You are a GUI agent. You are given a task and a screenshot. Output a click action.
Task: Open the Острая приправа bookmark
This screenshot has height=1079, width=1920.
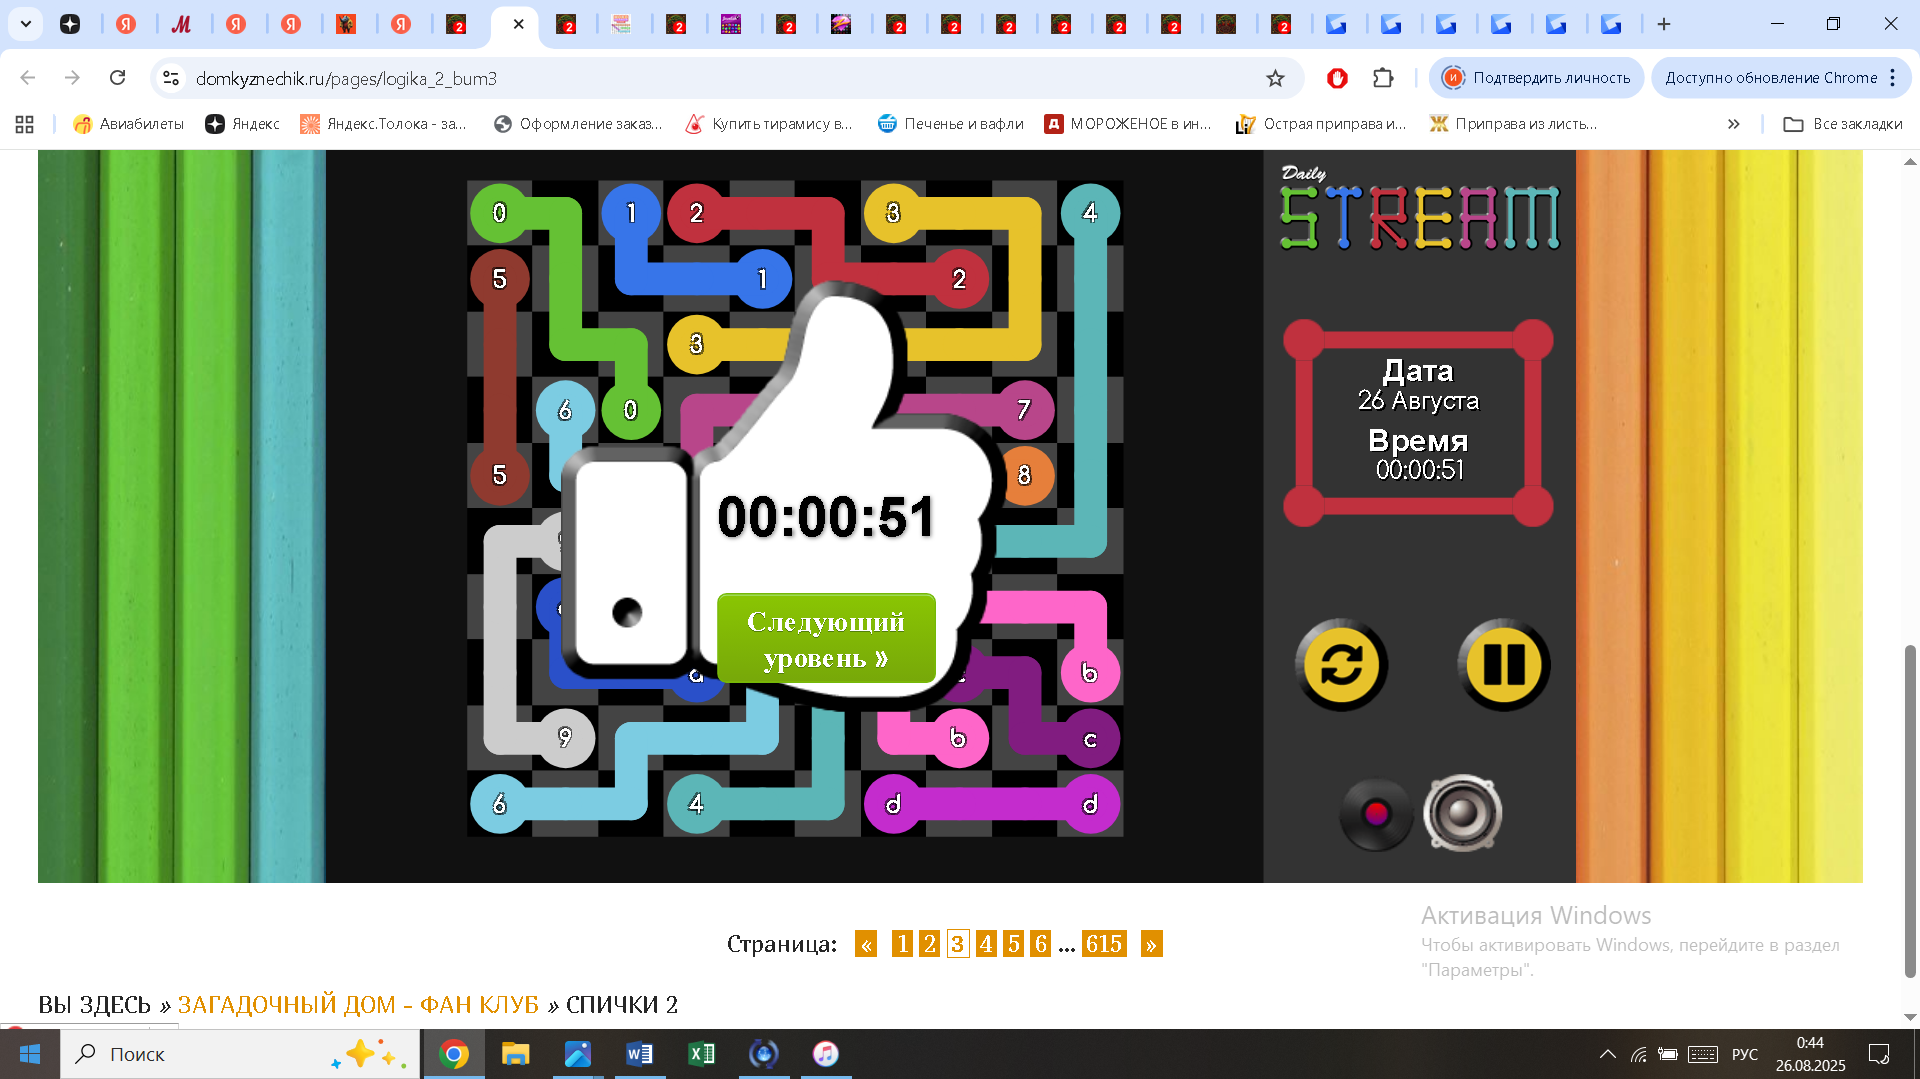coord(1320,124)
